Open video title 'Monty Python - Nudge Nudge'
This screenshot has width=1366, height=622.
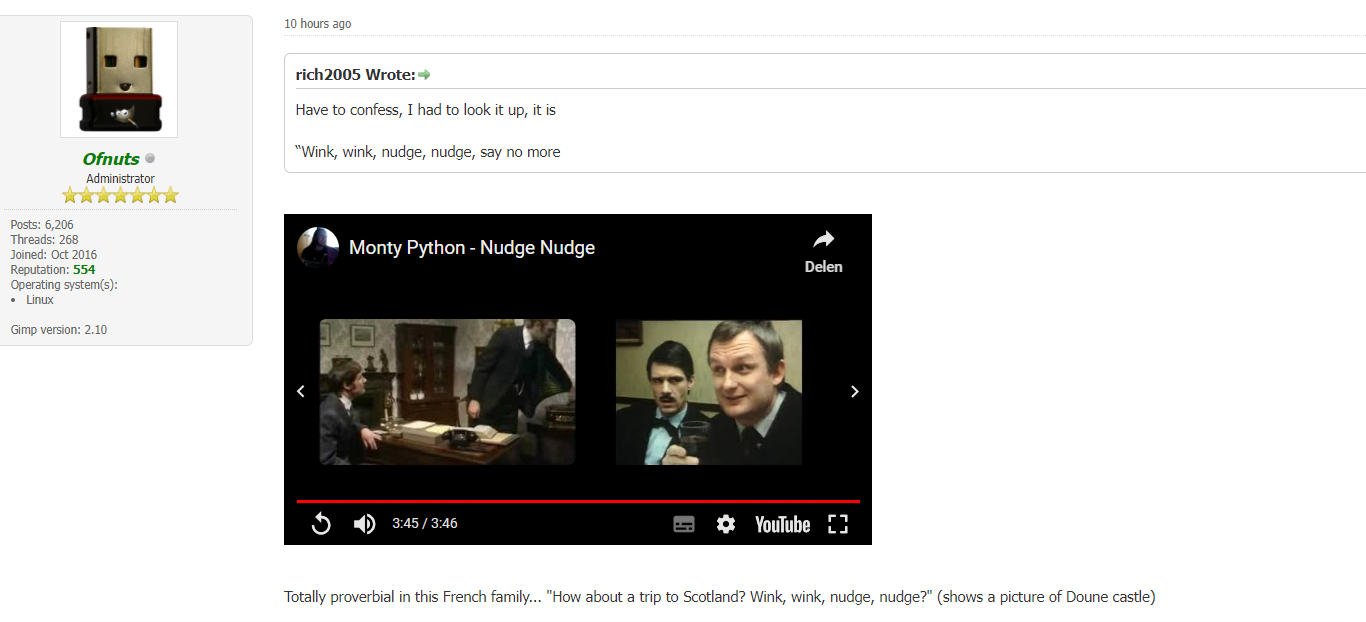471,247
